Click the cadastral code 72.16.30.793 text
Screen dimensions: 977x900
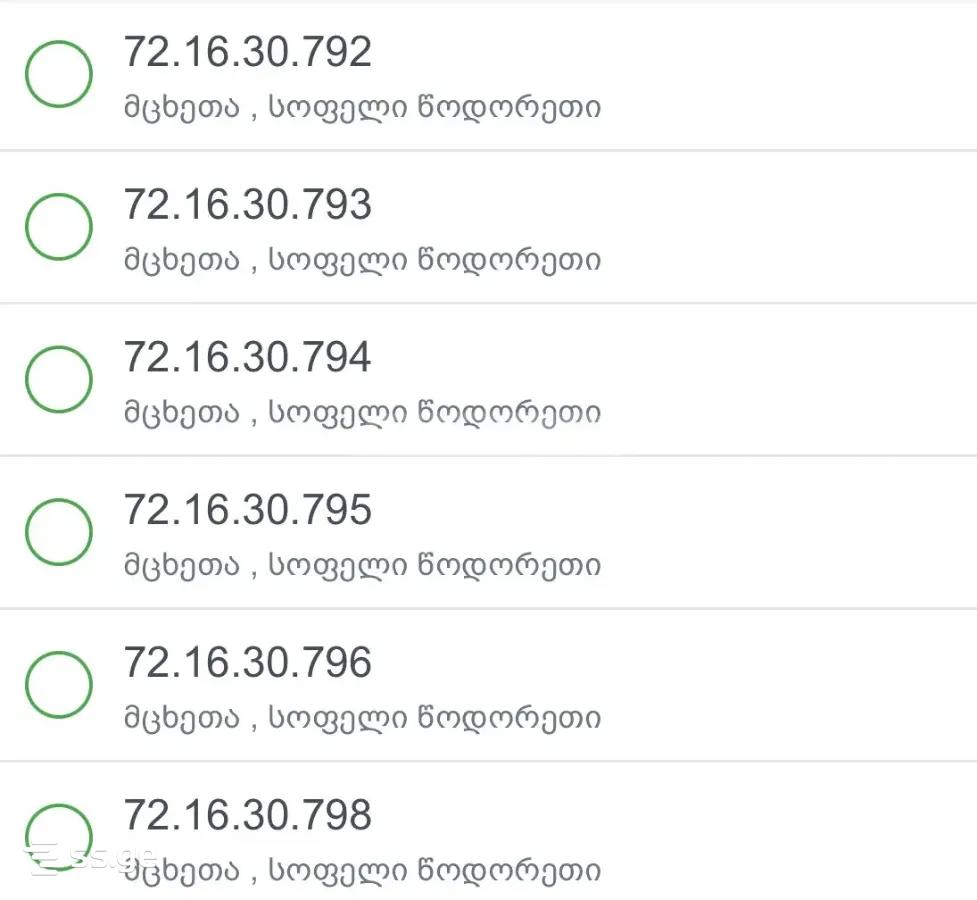coord(247,204)
